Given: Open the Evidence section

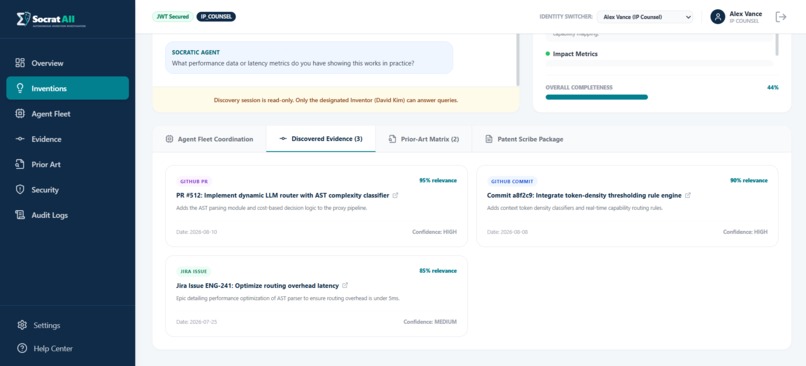Looking at the screenshot, I should (x=67, y=139).
